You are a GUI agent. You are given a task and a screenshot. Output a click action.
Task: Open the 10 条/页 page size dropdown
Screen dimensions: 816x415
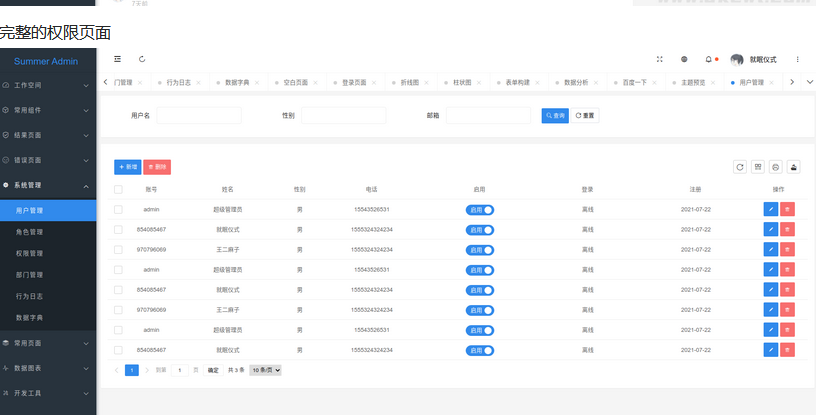click(x=265, y=370)
